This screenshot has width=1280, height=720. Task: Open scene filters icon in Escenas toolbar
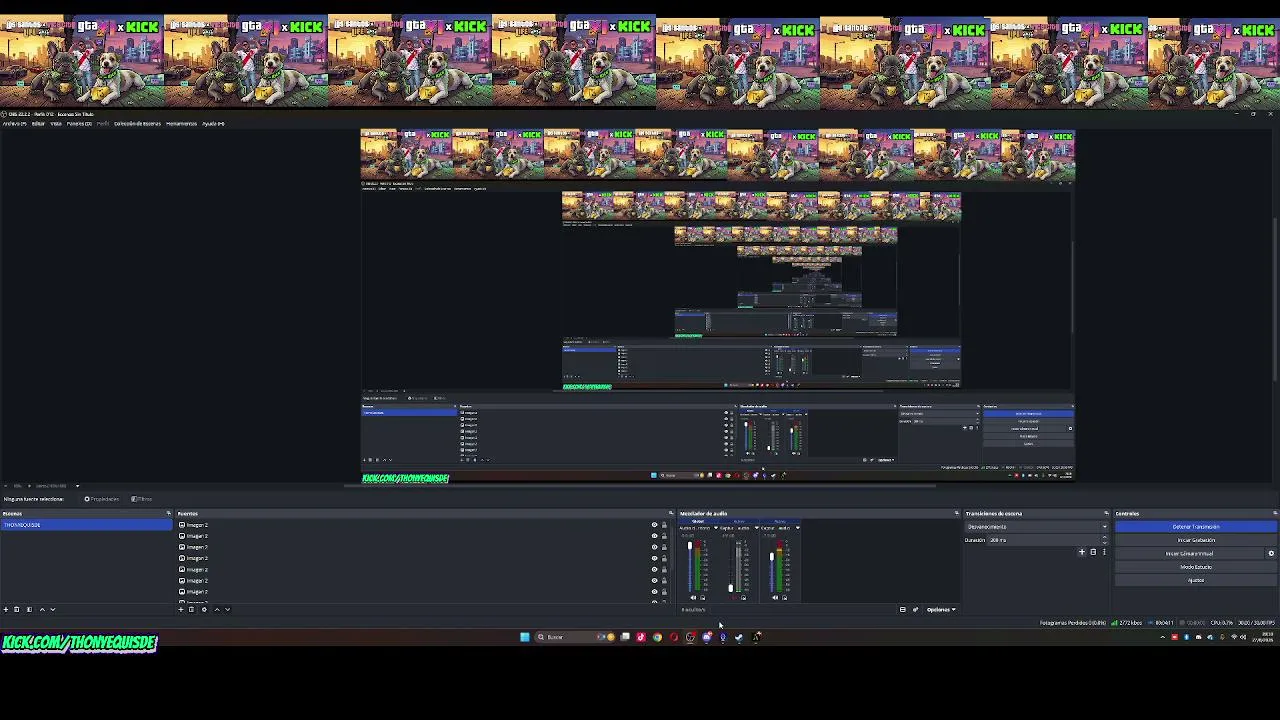tap(29, 609)
